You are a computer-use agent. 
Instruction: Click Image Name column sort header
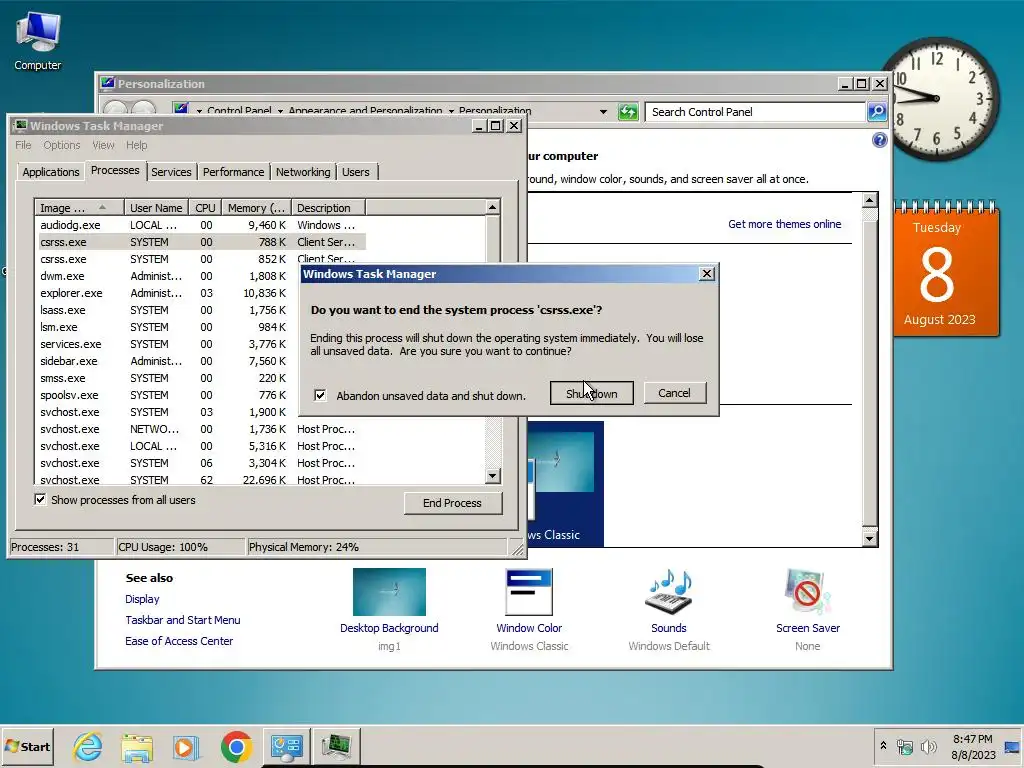pyautogui.click(x=79, y=208)
